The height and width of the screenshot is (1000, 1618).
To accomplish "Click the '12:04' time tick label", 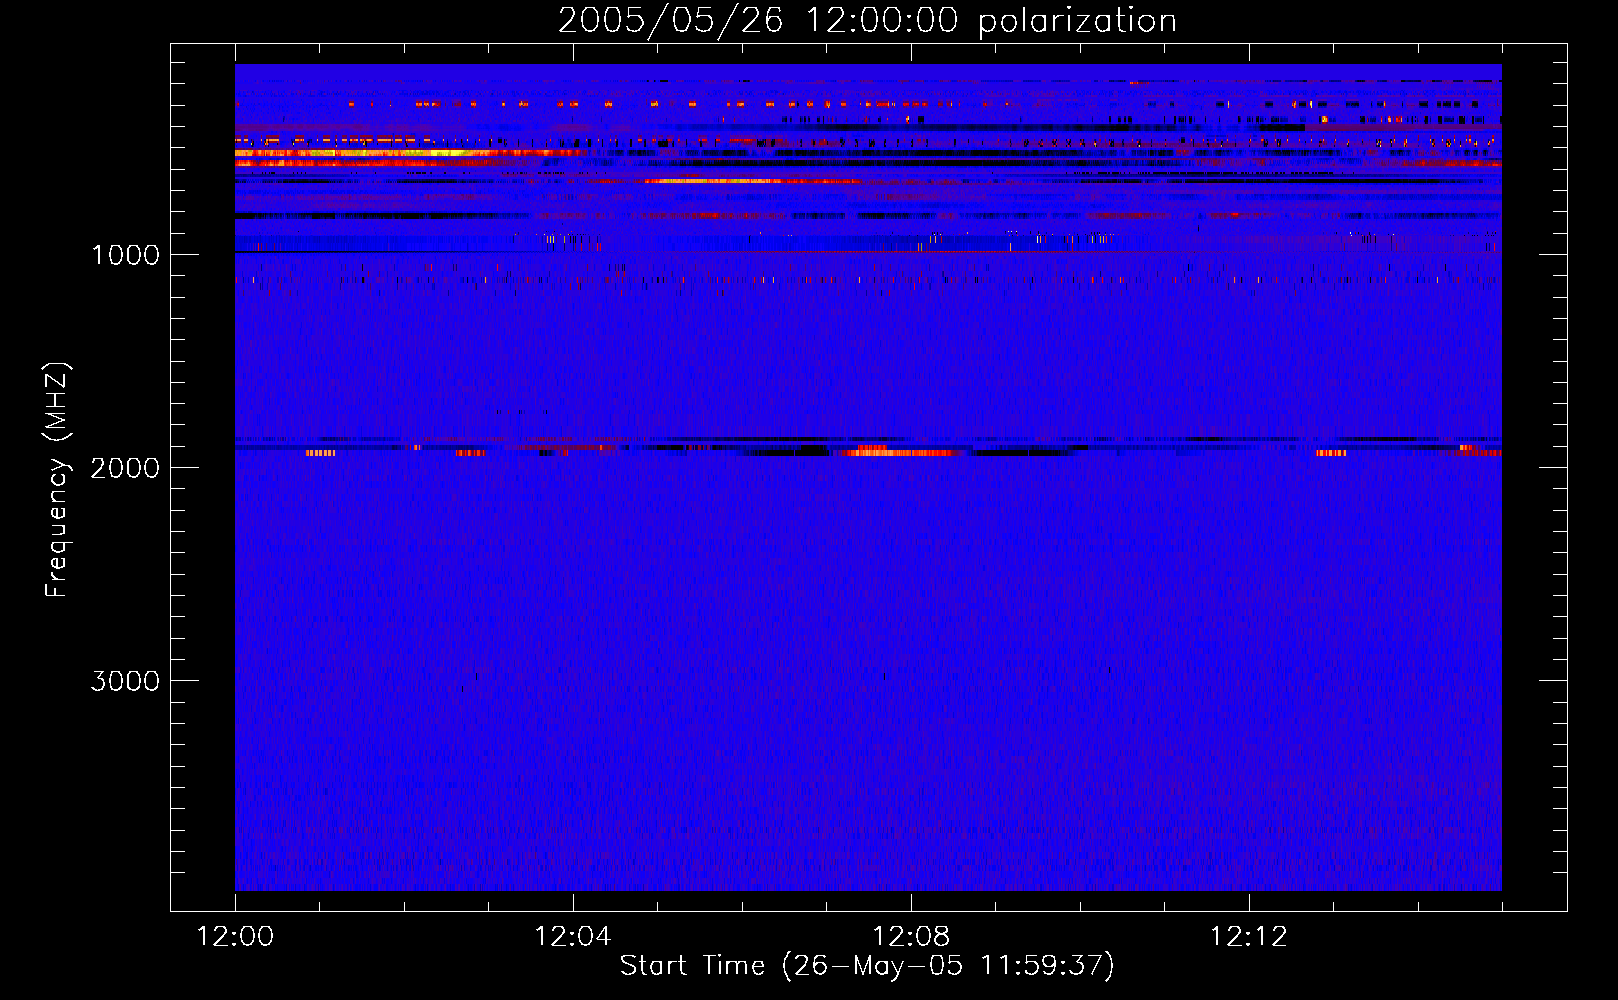I will 573,937.
